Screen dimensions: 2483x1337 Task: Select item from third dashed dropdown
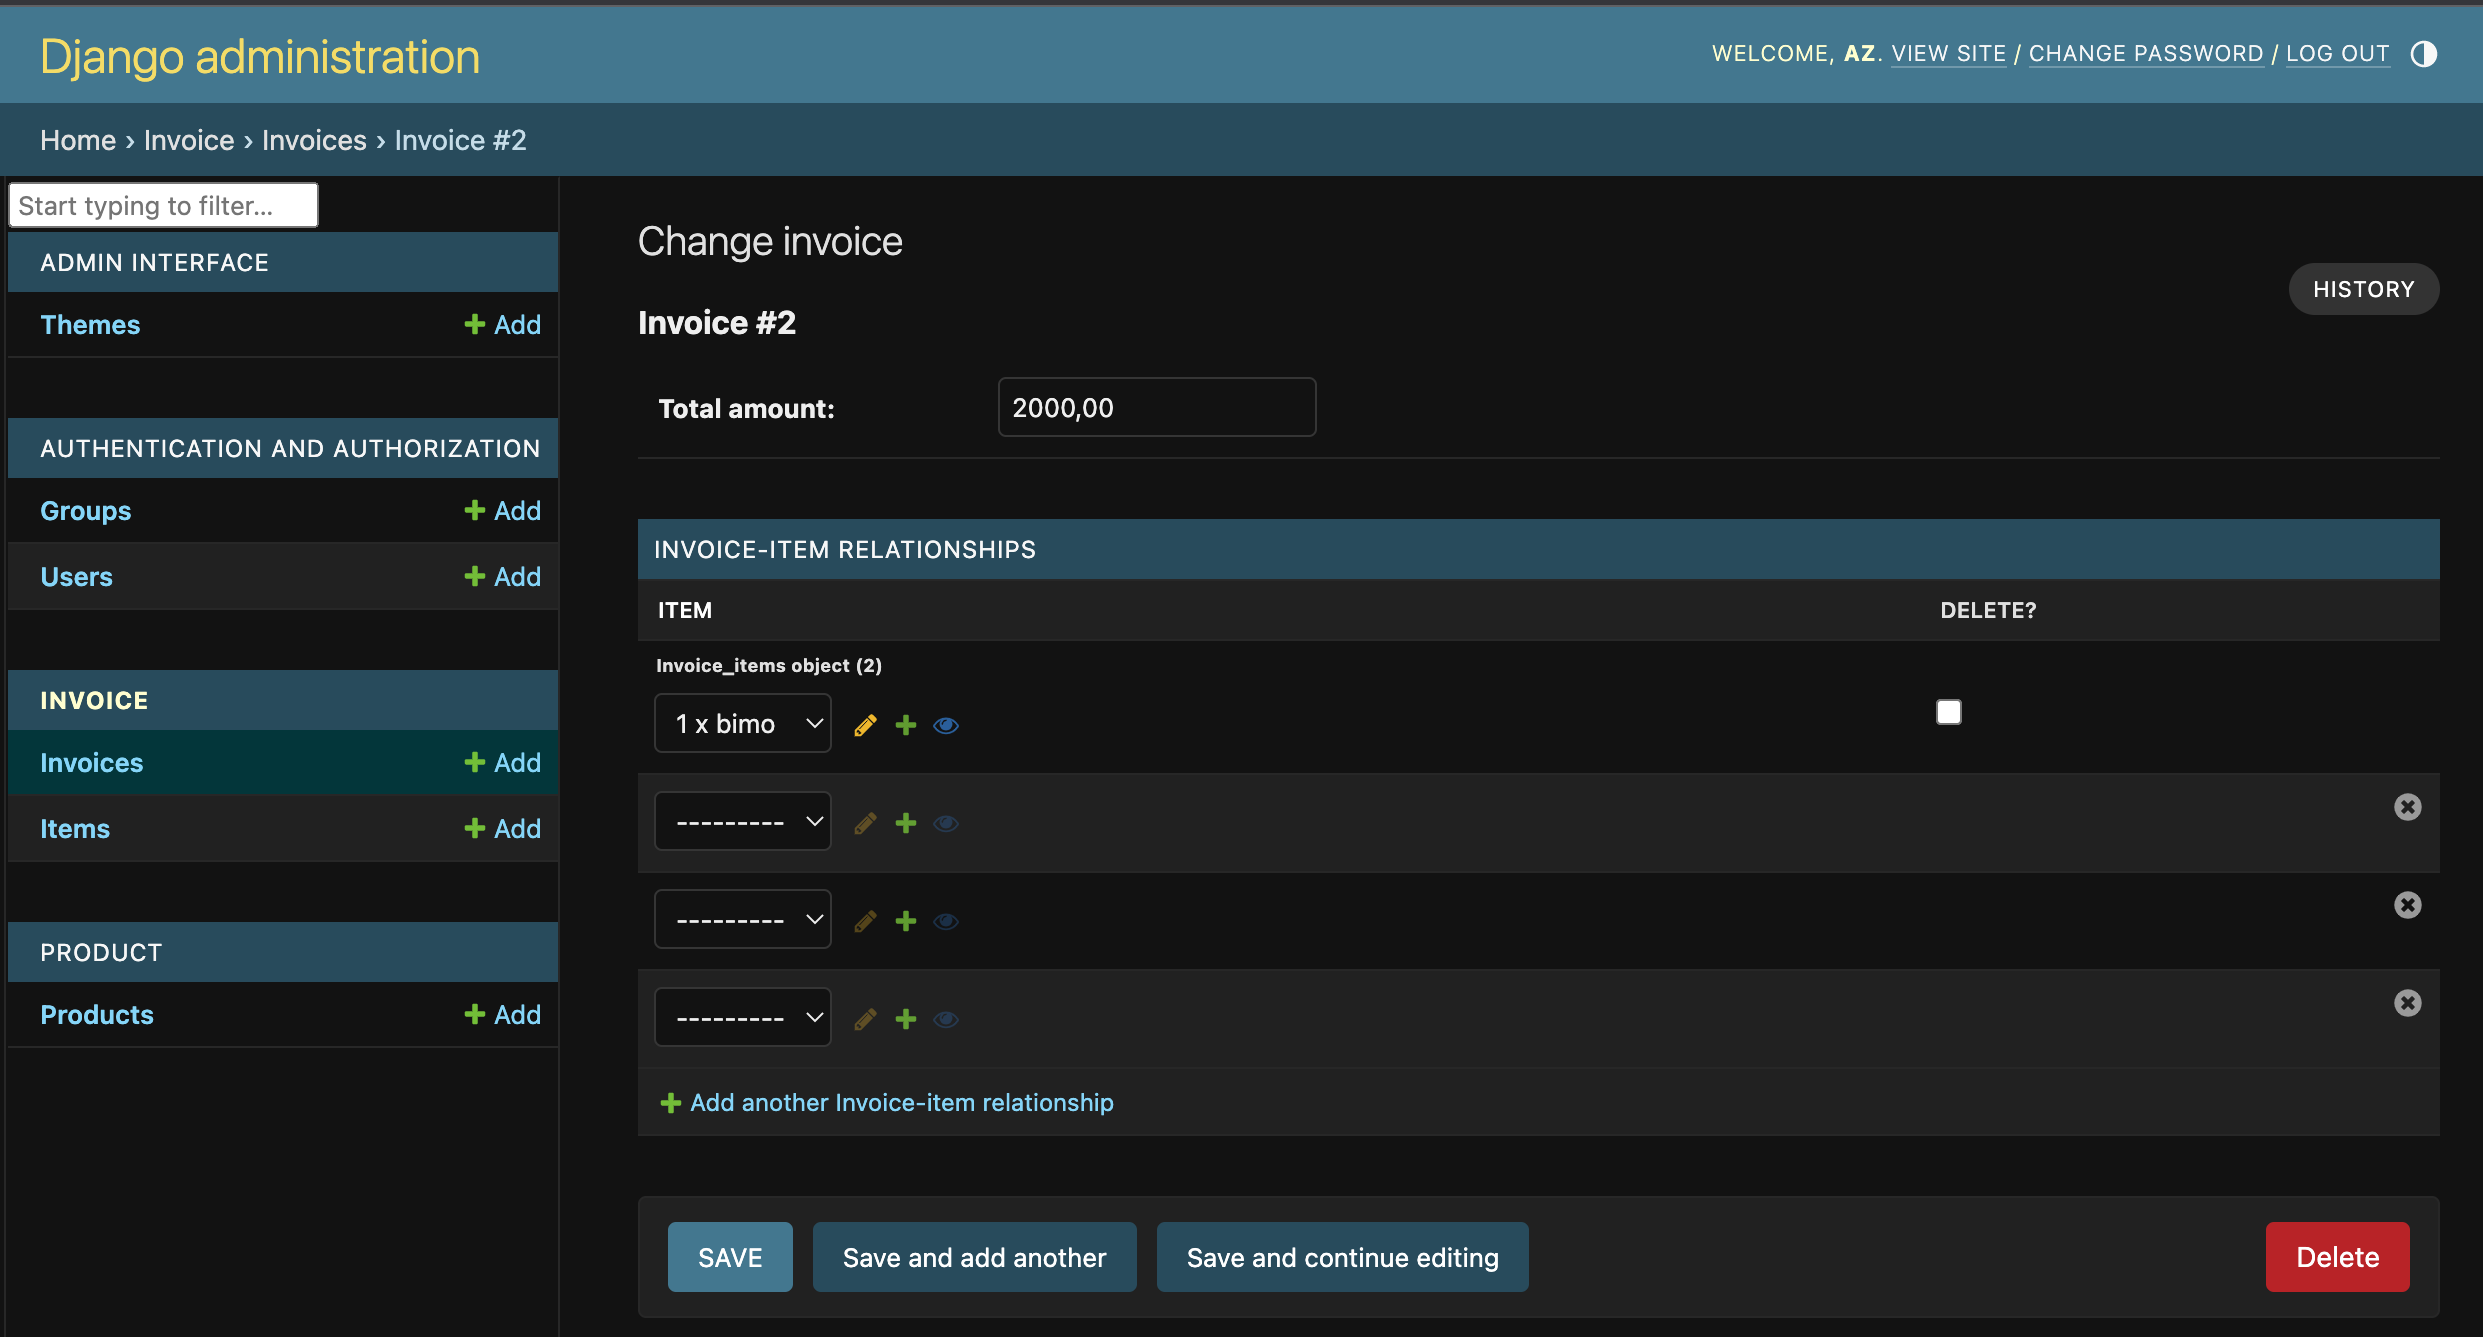744,1018
